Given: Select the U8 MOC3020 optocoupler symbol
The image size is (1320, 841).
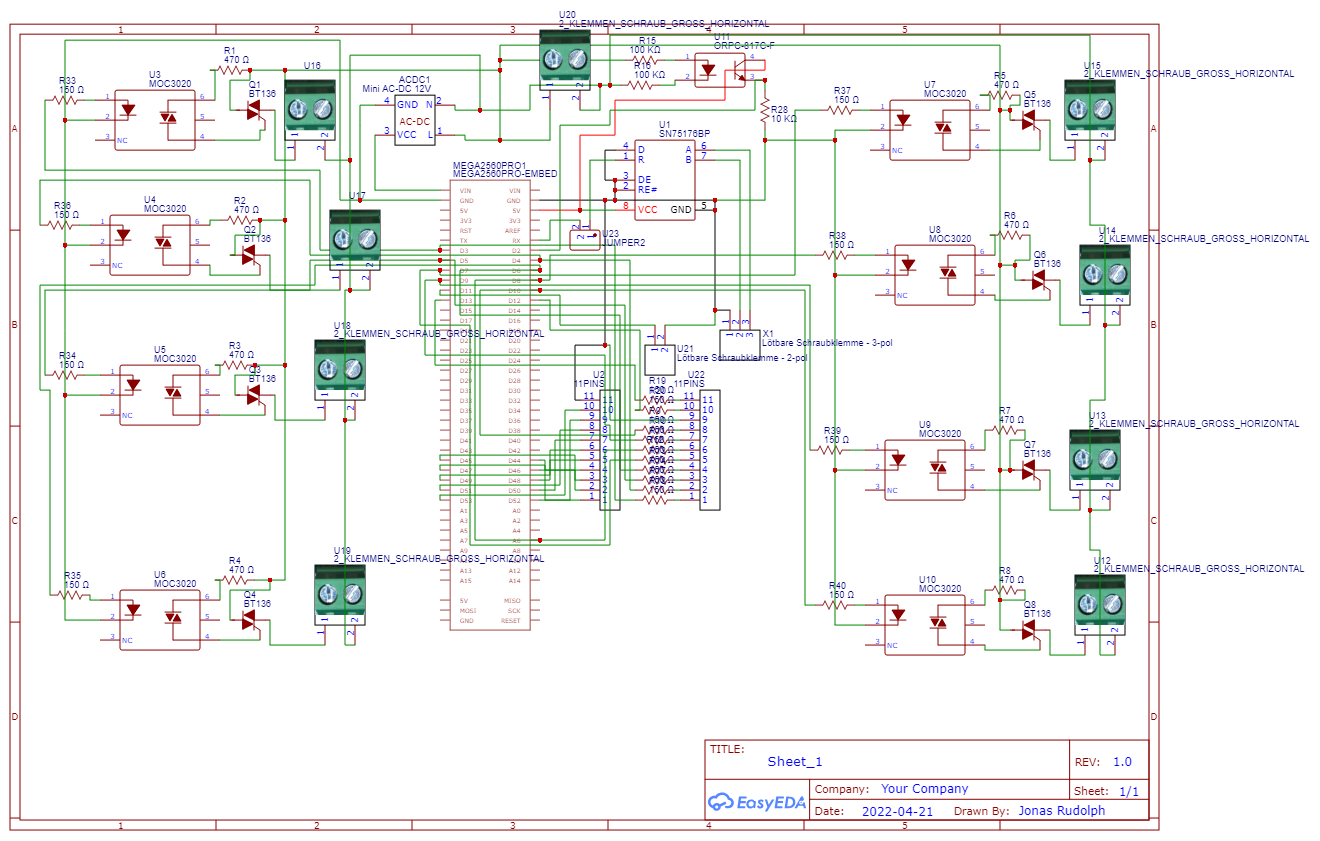Looking at the screenshot, I should (935, 275).
